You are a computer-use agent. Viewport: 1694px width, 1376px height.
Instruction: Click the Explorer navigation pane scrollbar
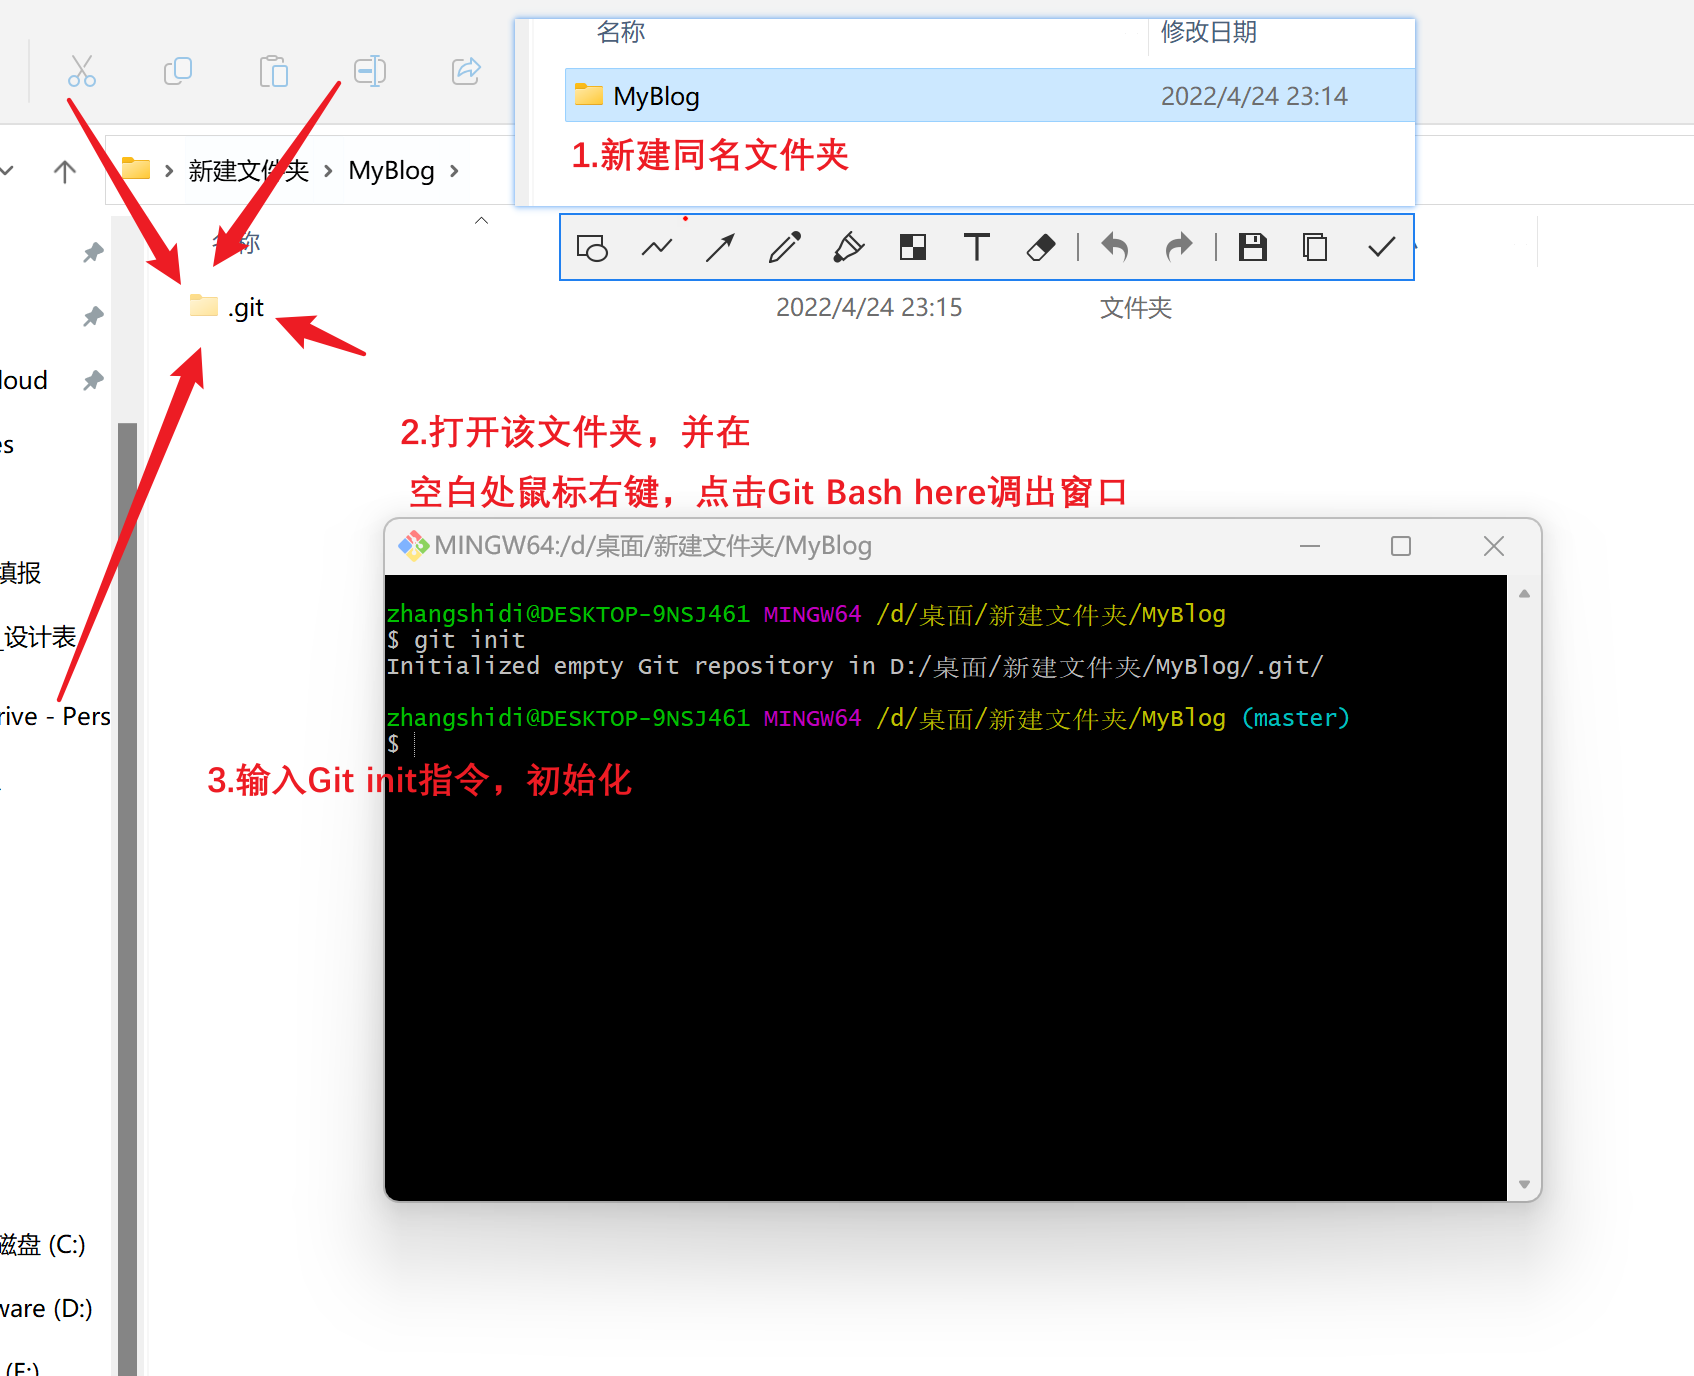coord(127,898)
